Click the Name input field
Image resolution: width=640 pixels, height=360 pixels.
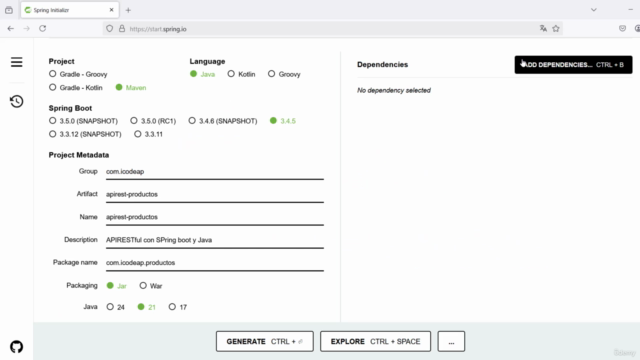[215, 218]
